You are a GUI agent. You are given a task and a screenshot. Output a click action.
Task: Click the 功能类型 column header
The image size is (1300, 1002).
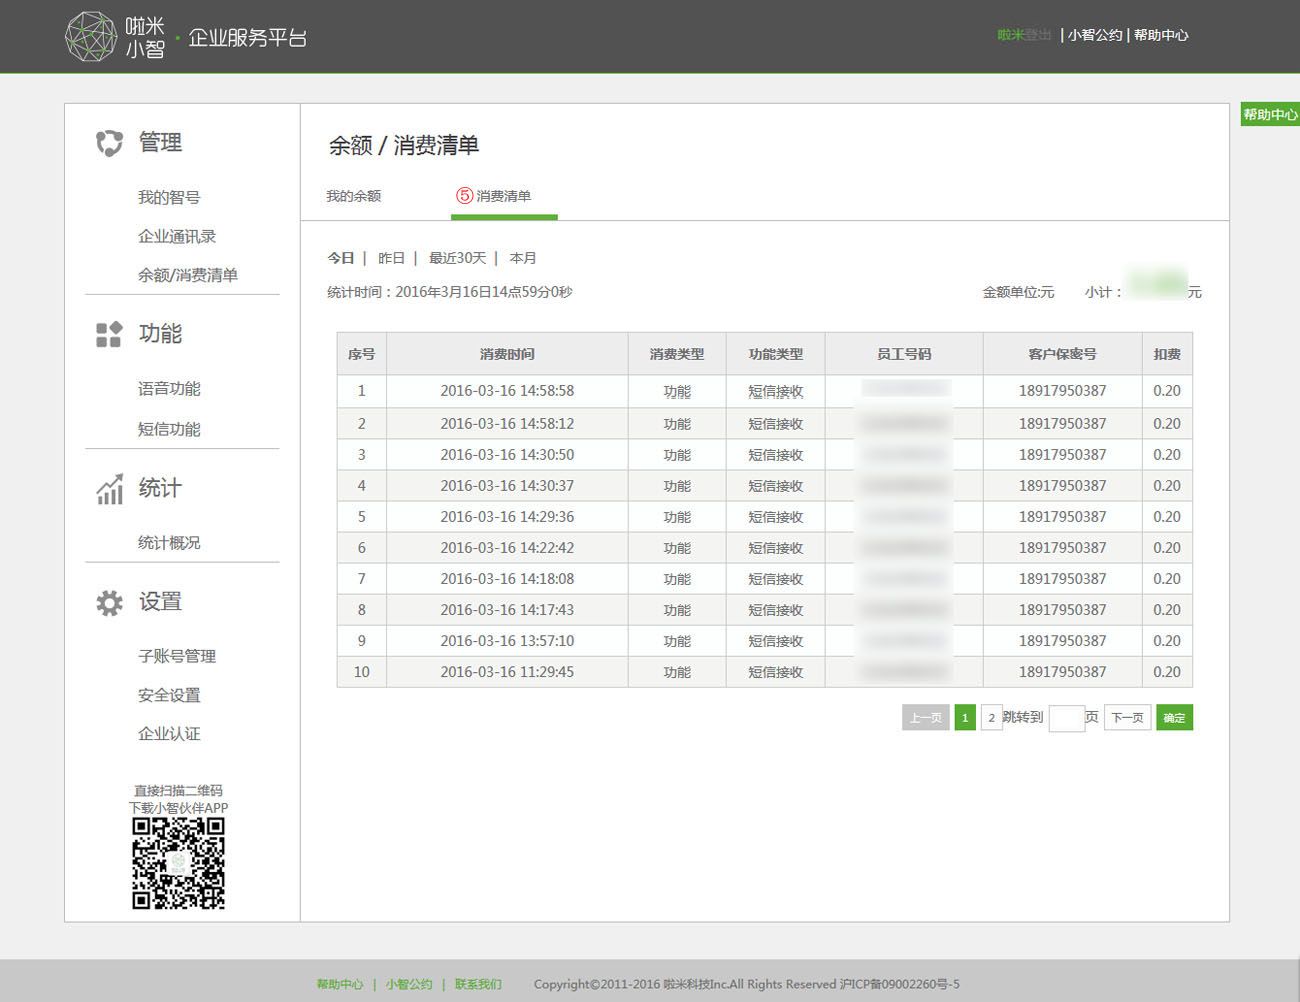pyautogui.click(x=776, y=354)
